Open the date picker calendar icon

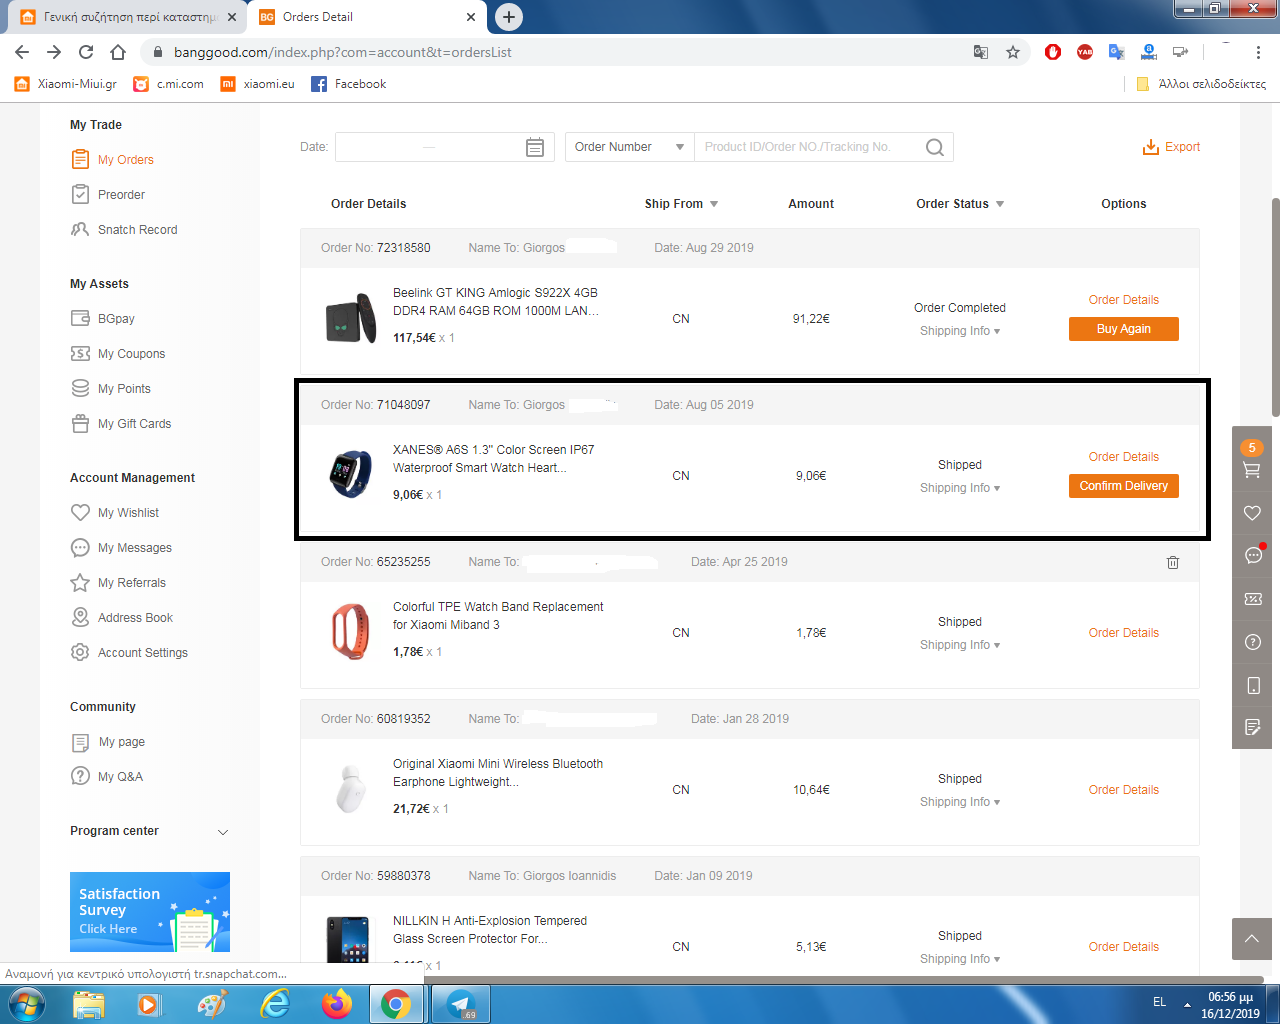(535, 147)
